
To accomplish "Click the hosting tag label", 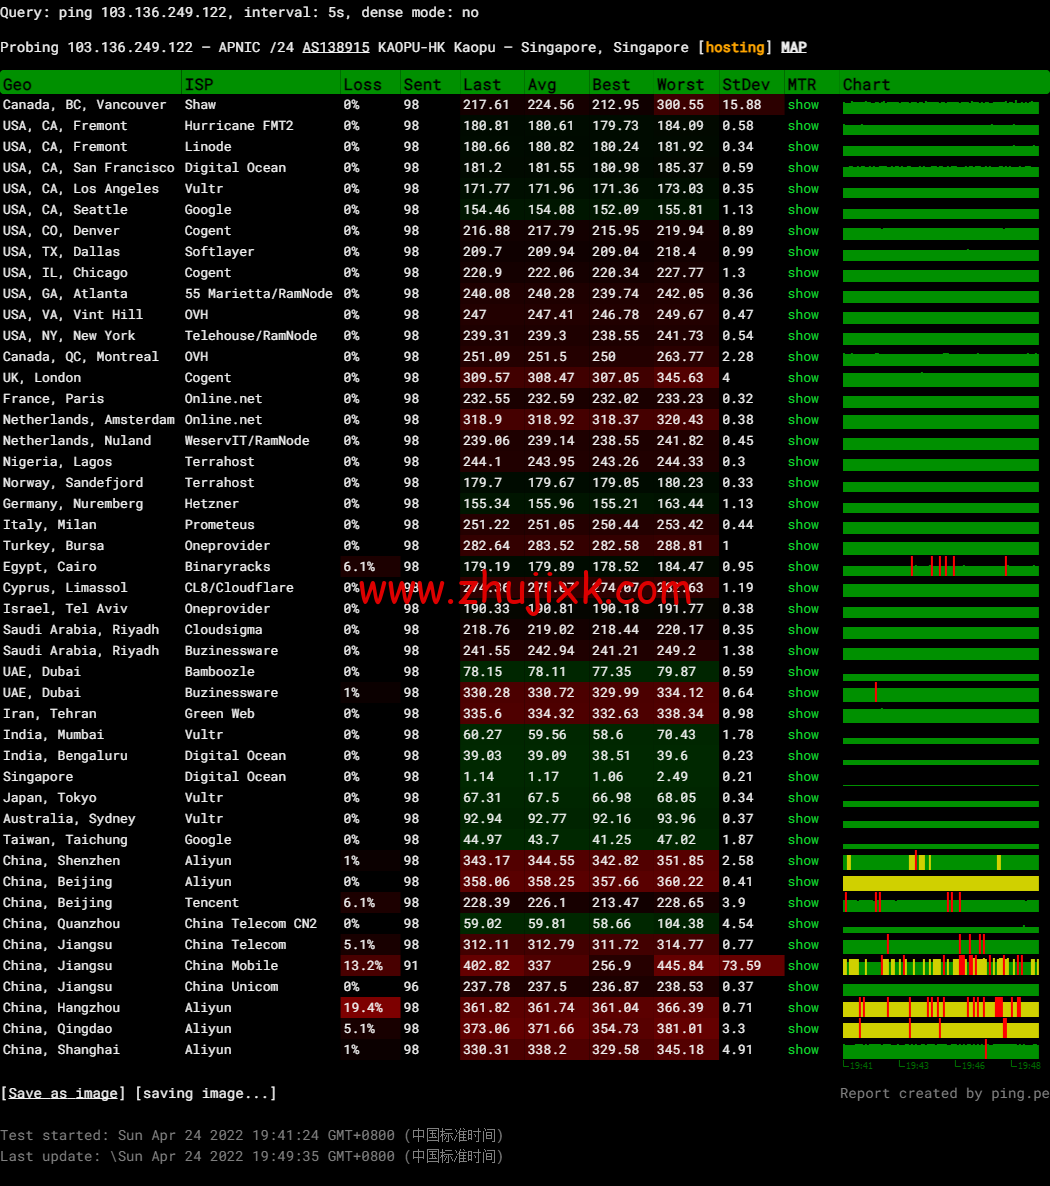I will coord(735,48).
